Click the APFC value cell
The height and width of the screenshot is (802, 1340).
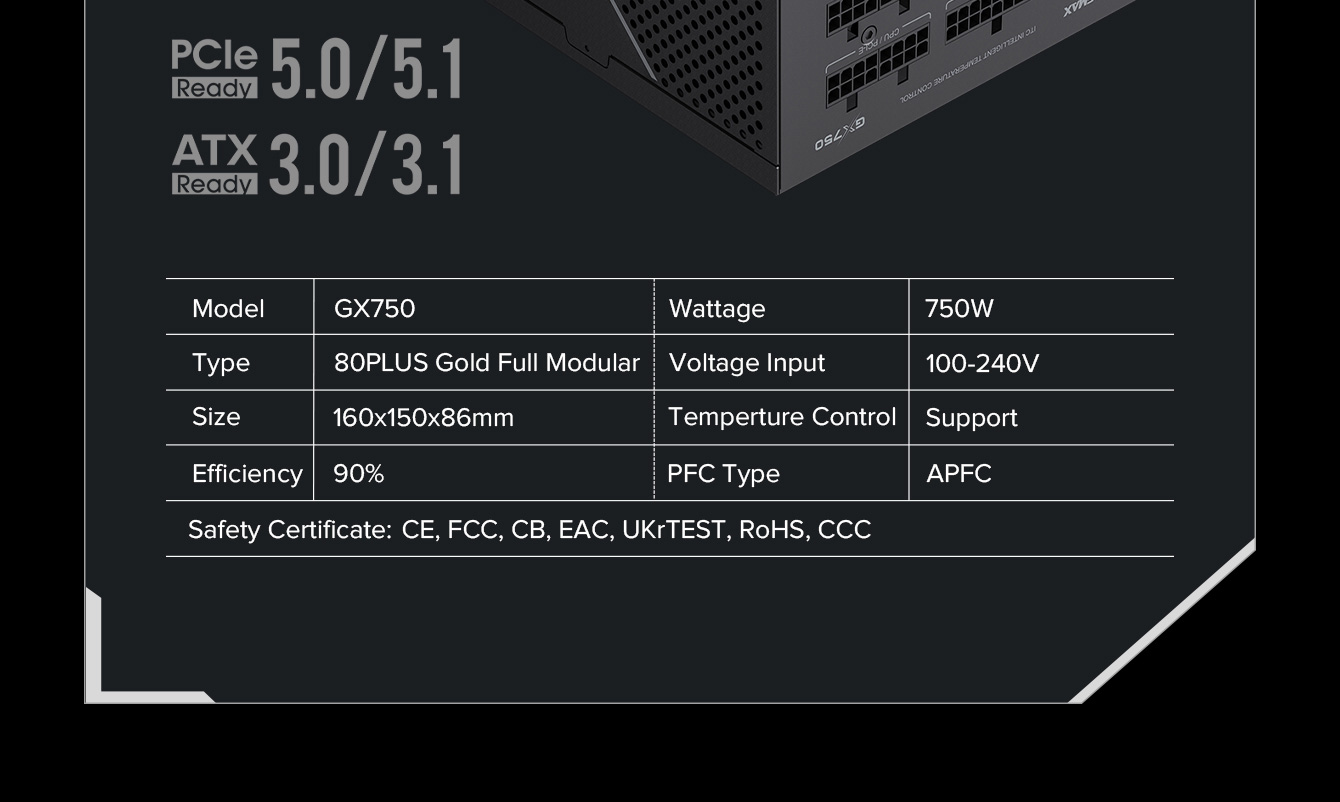pyautogui.click(x=958, y=474)
